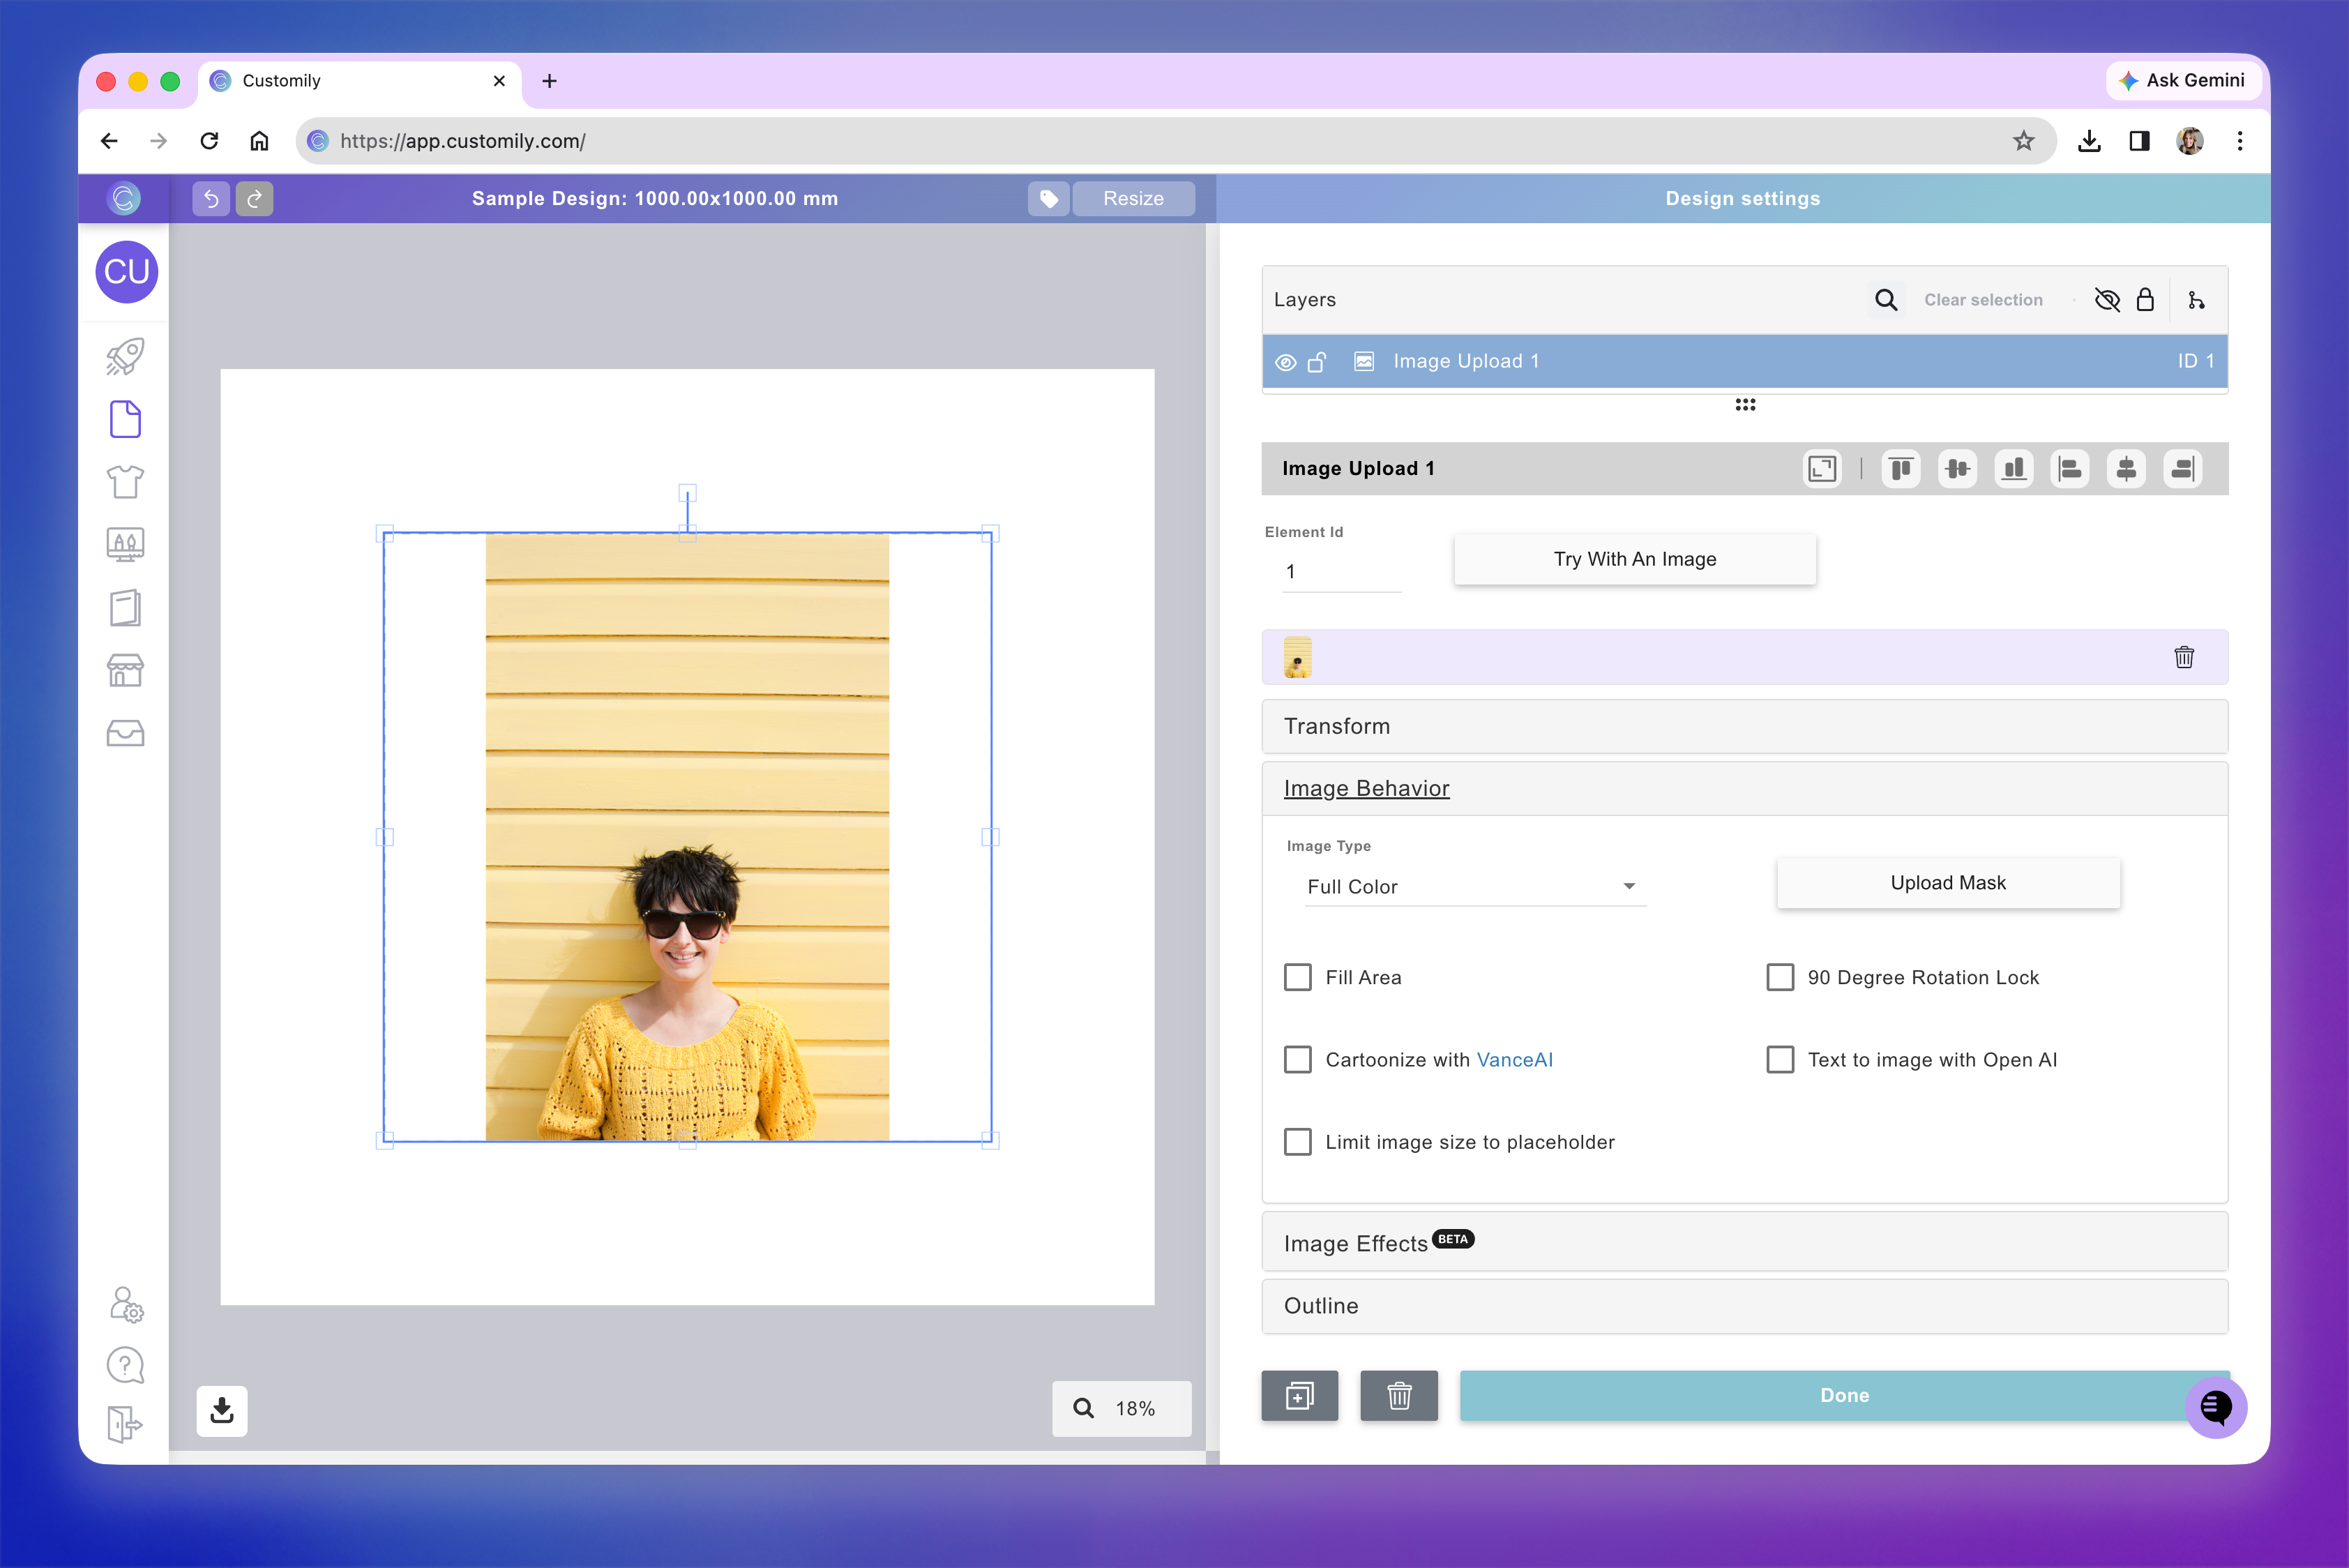This screenshot has width=2349, height=1568.
Task: Click Try With An Image button
Action: [1634, 559]
